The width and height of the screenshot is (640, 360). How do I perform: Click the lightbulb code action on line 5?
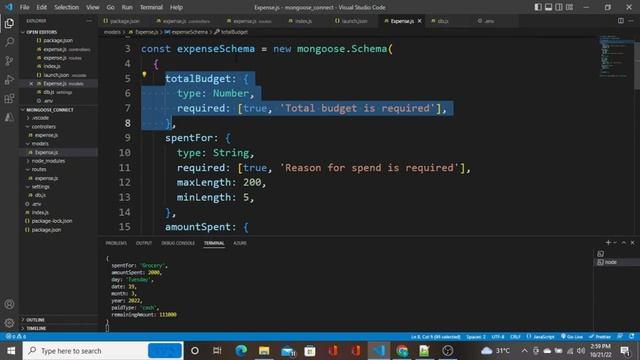point(144,74)
